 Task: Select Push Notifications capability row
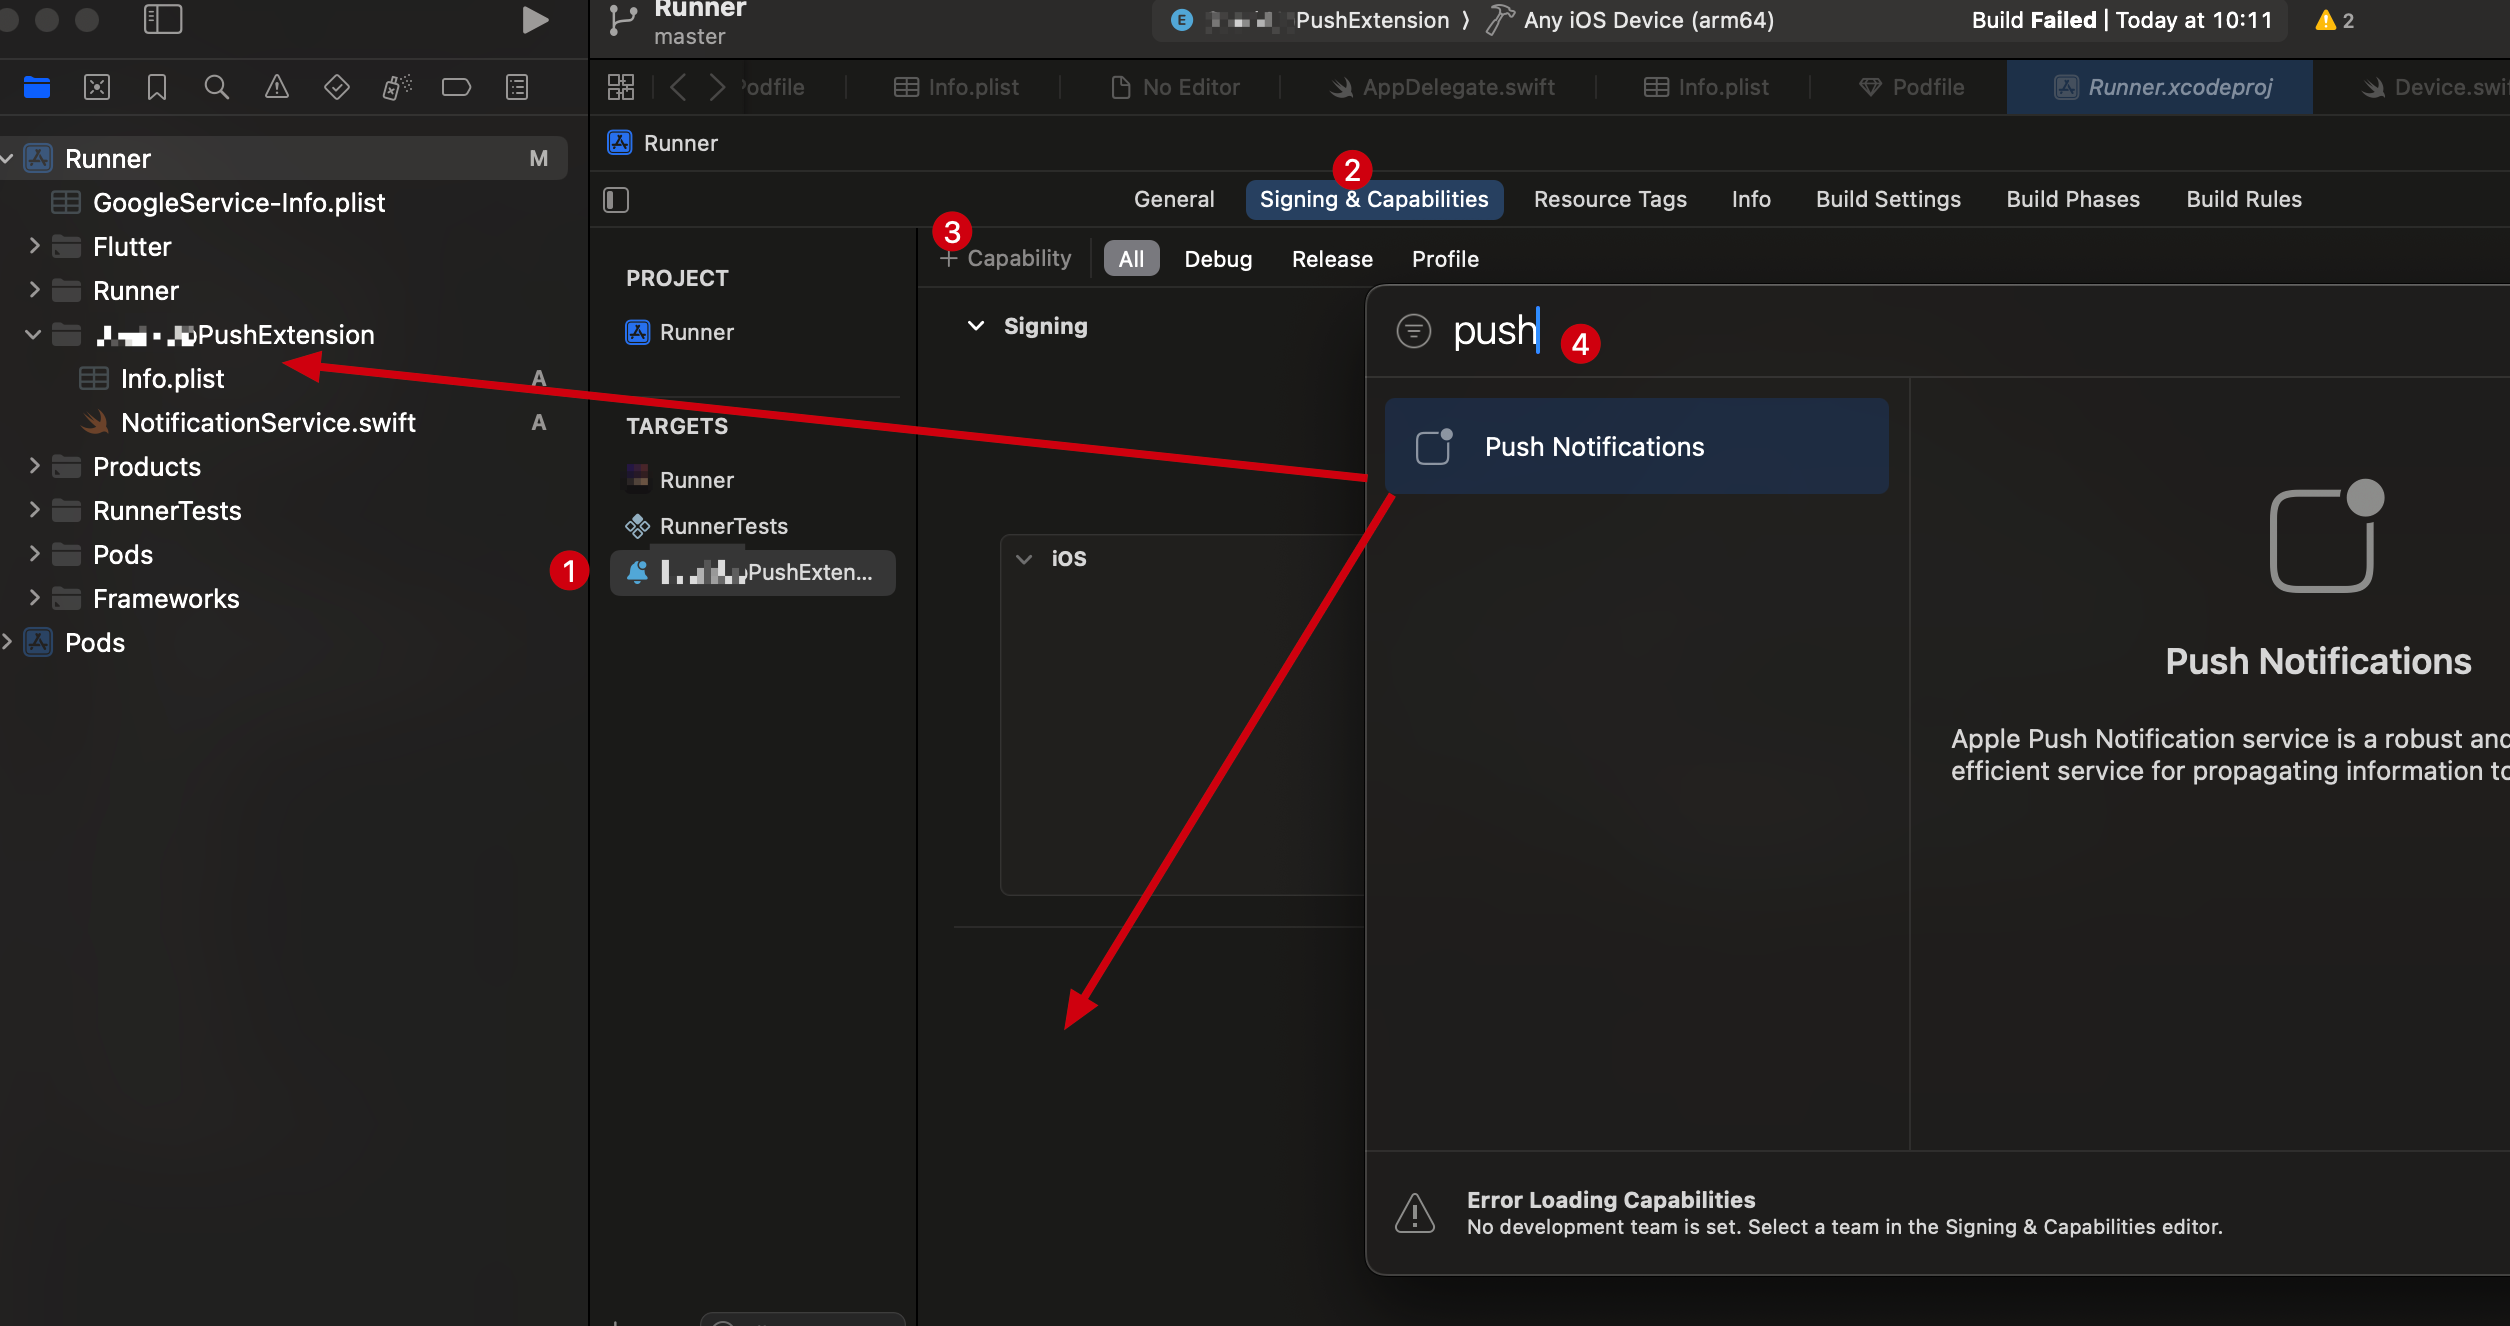pyautogui.click(x=1637, y=446)
